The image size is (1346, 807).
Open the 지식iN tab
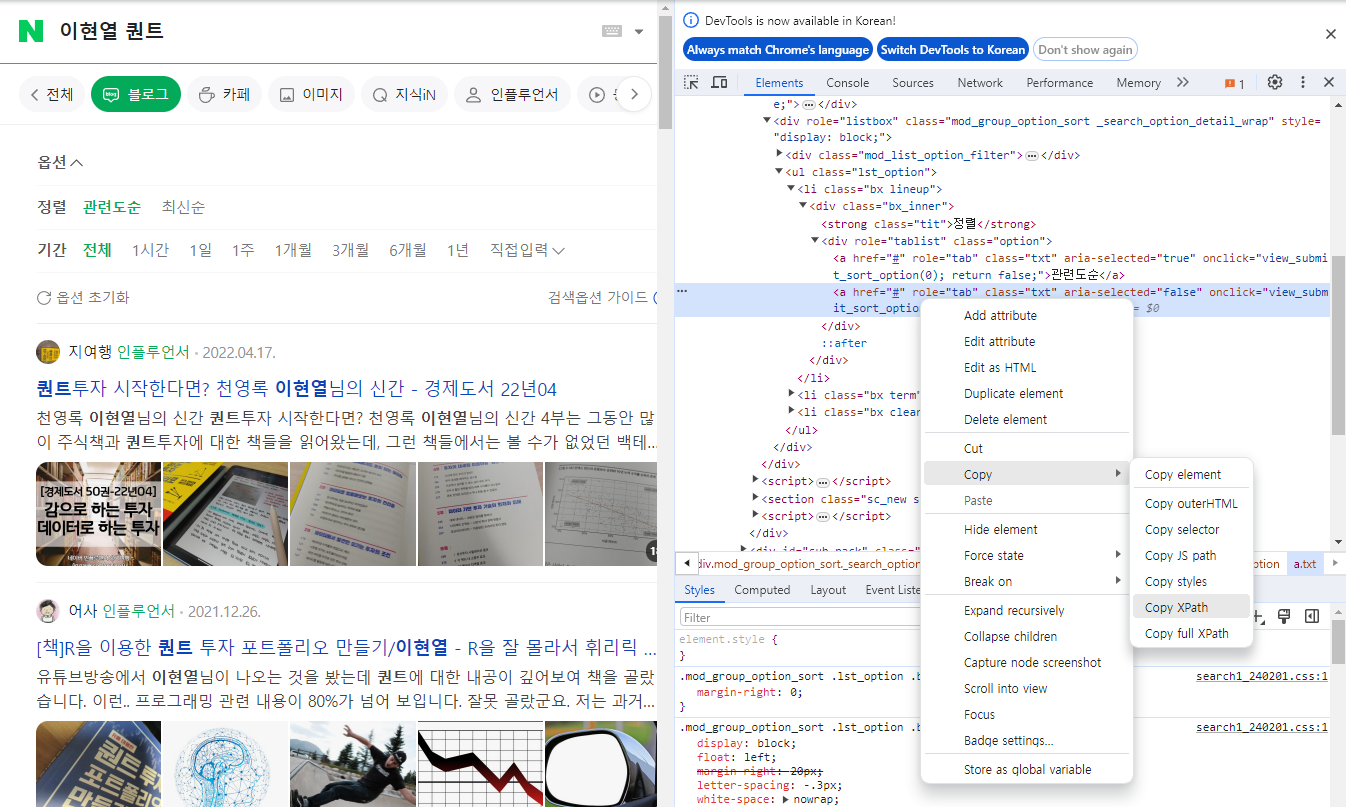click(404, 95)
